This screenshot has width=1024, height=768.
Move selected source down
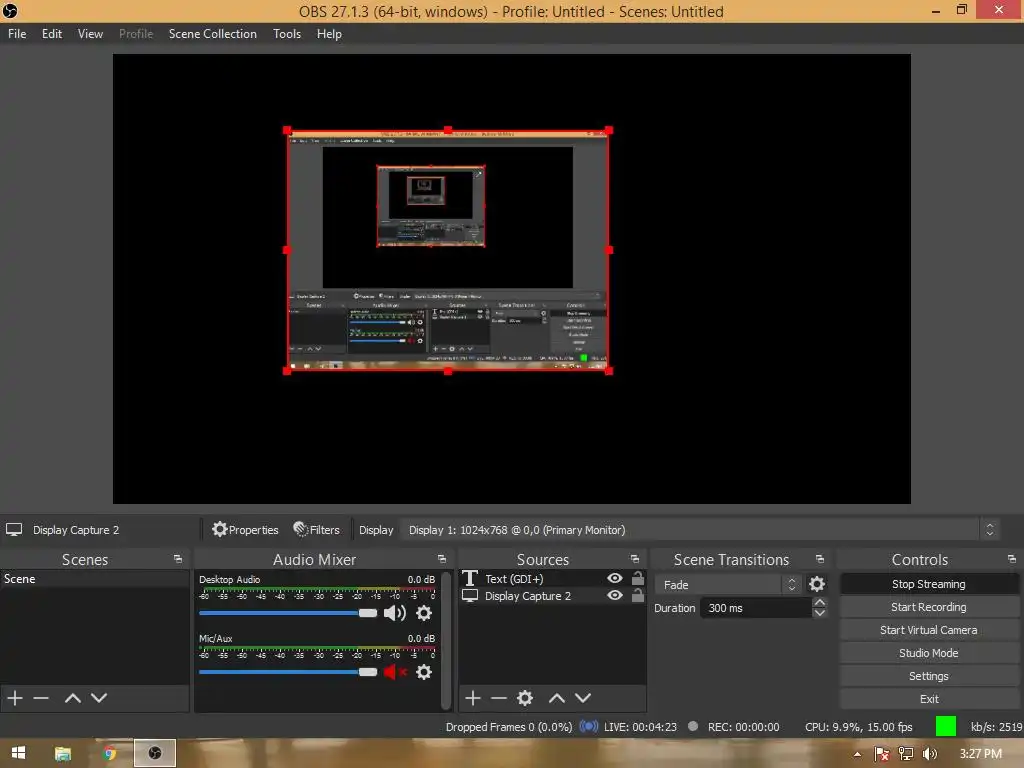point(583,698)
